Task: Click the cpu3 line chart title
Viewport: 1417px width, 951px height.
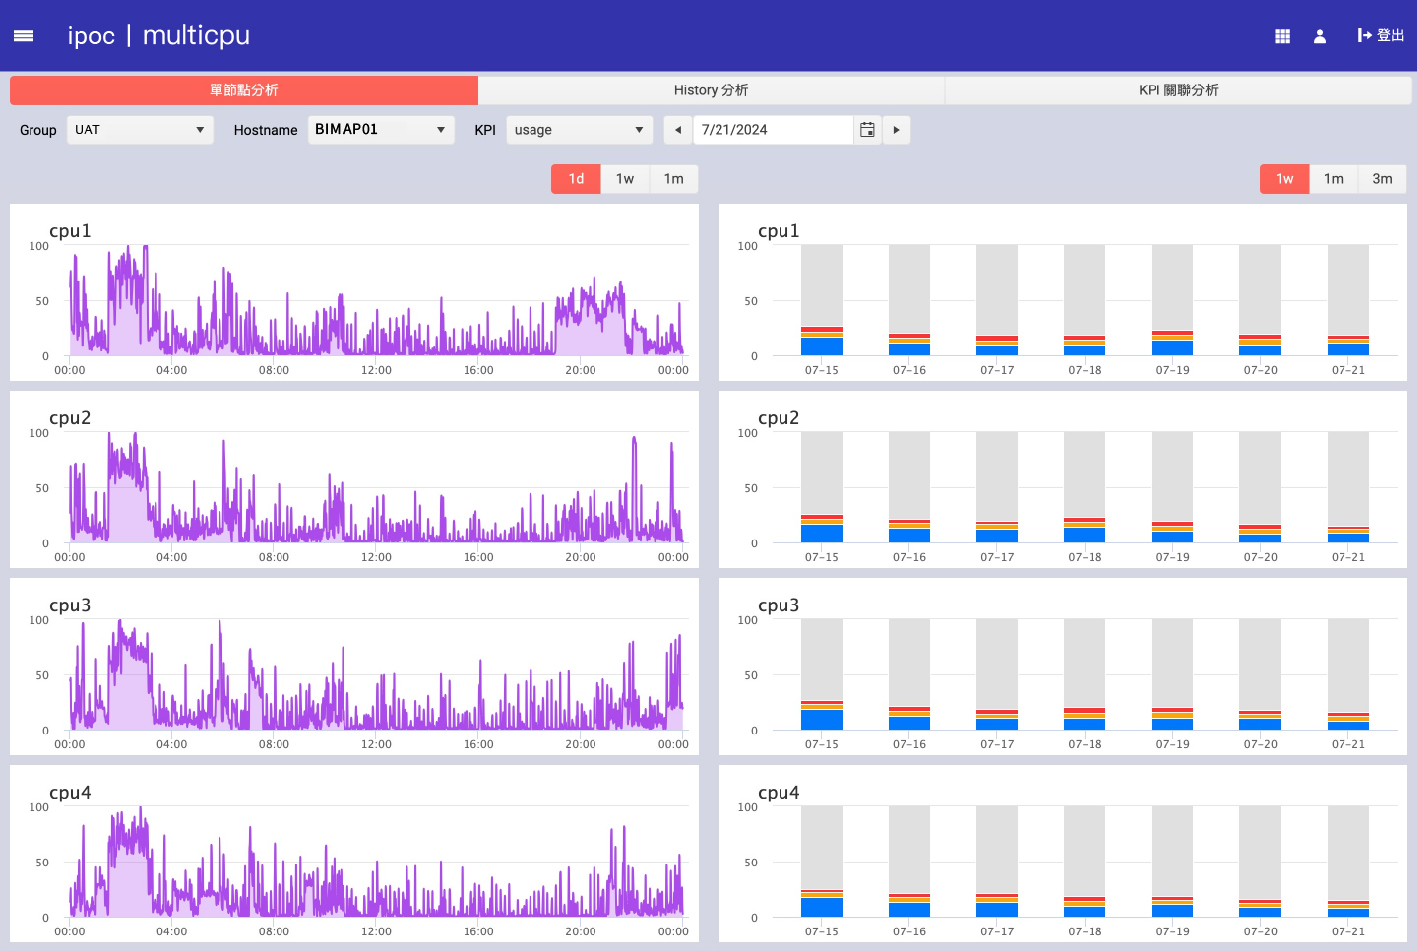Action: (x=70, y=605)
